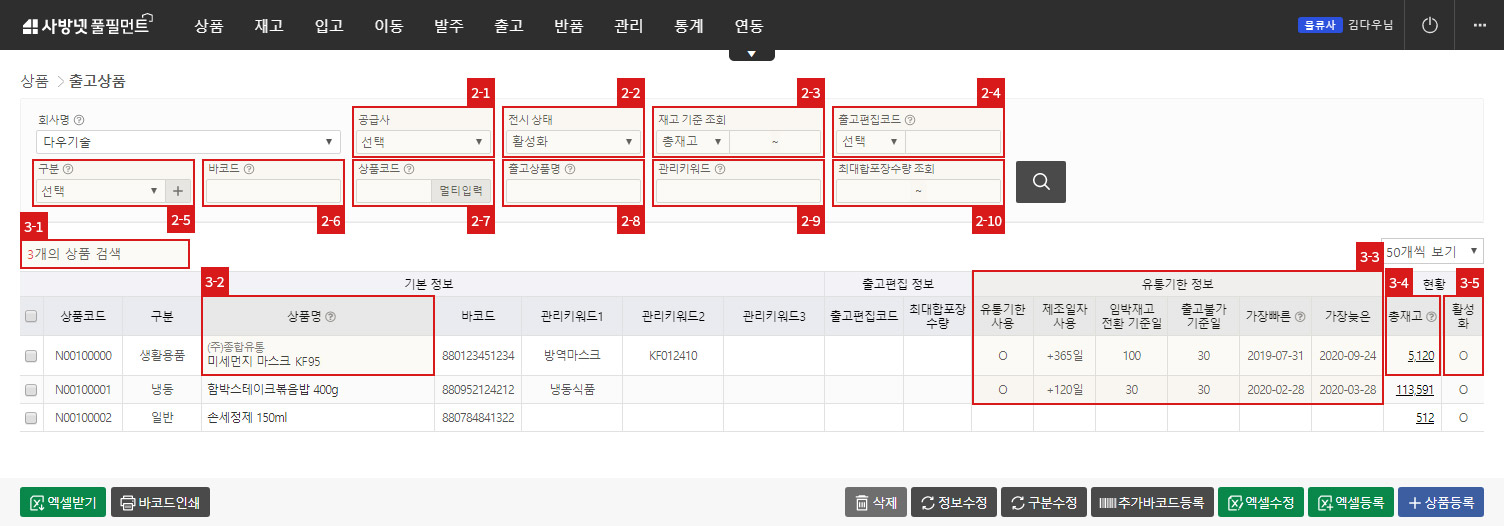Click help icon next to 회사명
This screenshot has height=526, width=1504.
(x=78, y=119)
